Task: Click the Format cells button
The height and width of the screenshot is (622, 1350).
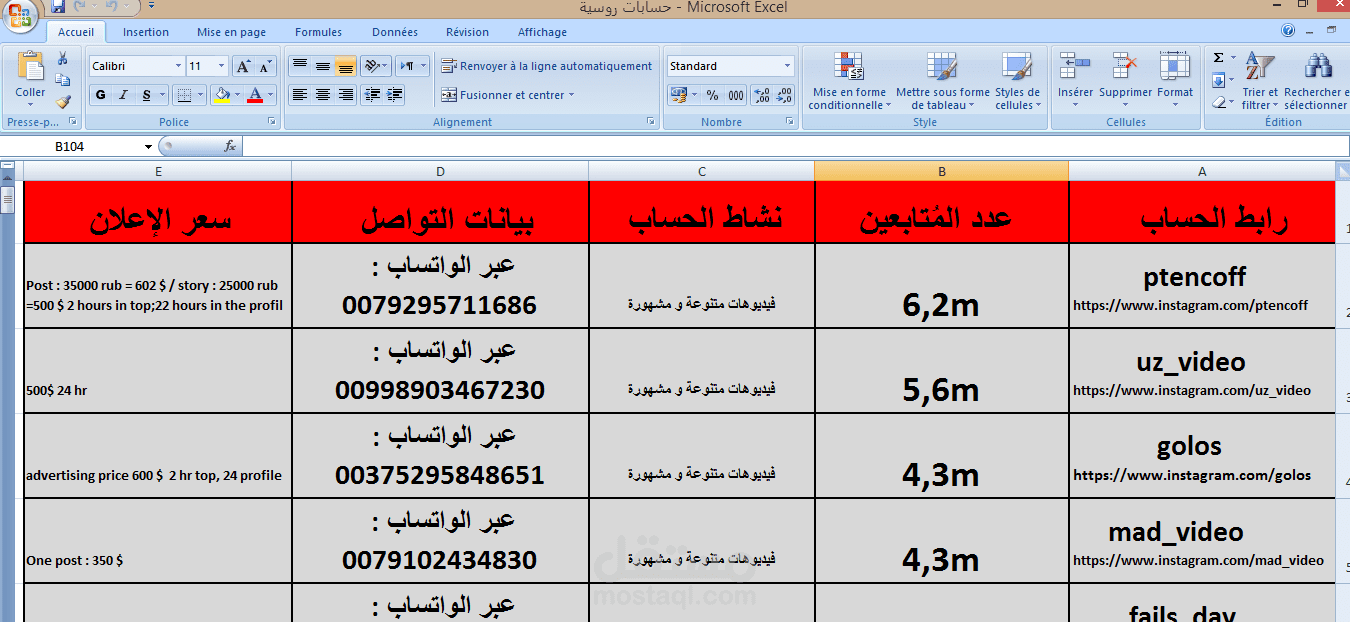Action: tap(1175, 80)
